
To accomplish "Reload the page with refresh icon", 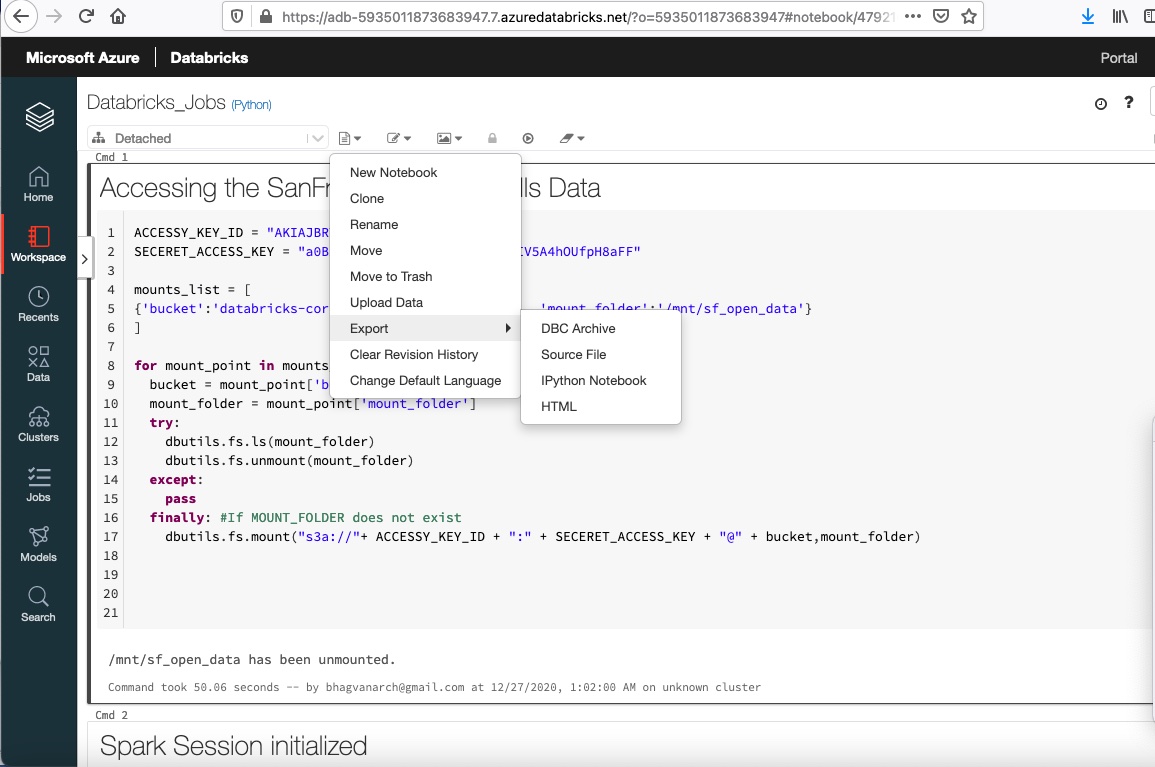I will (x=86, y=16).
